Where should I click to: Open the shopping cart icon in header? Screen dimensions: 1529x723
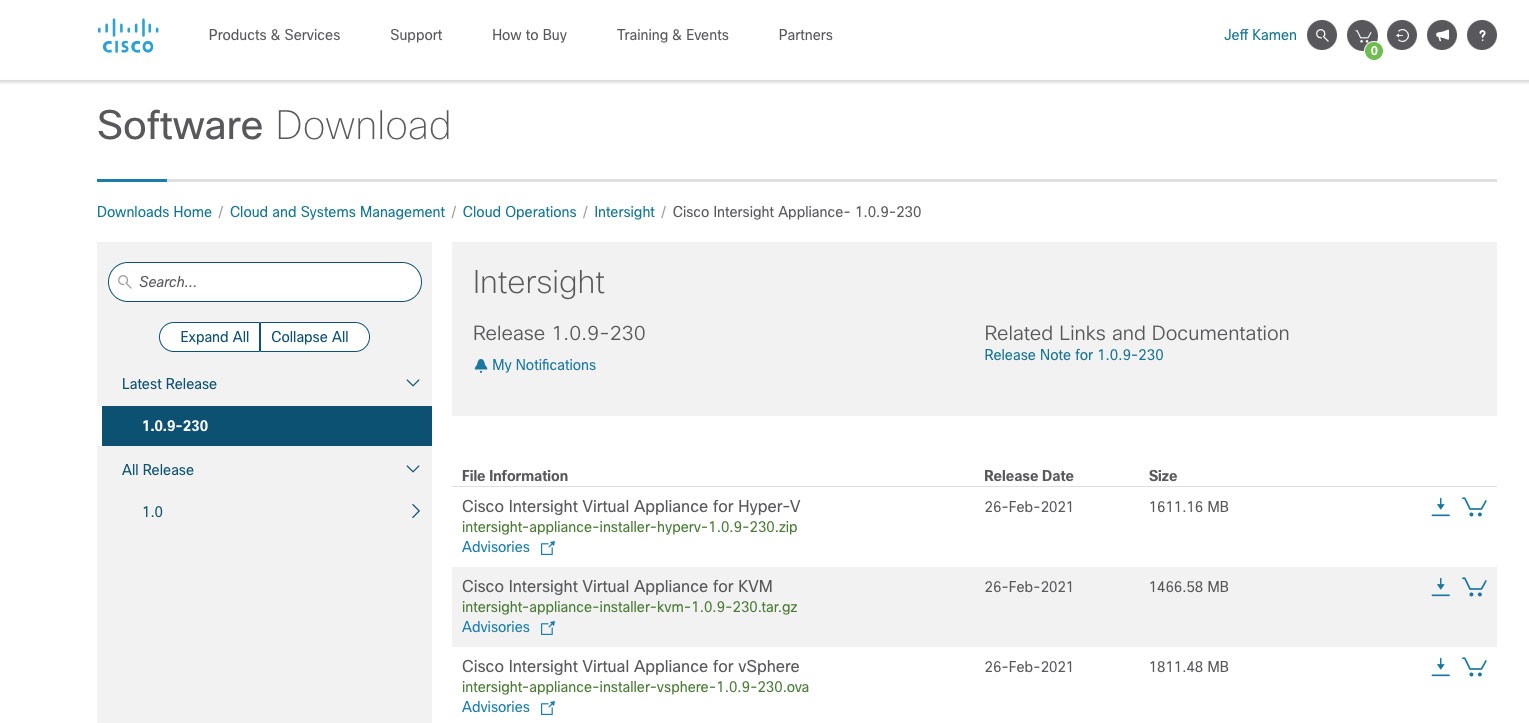[1362, 35]
